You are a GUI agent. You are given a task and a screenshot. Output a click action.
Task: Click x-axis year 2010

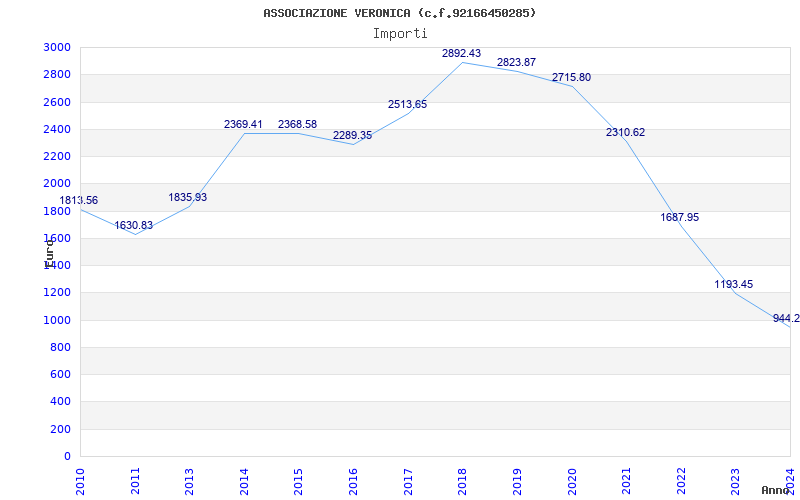point(80,482)
